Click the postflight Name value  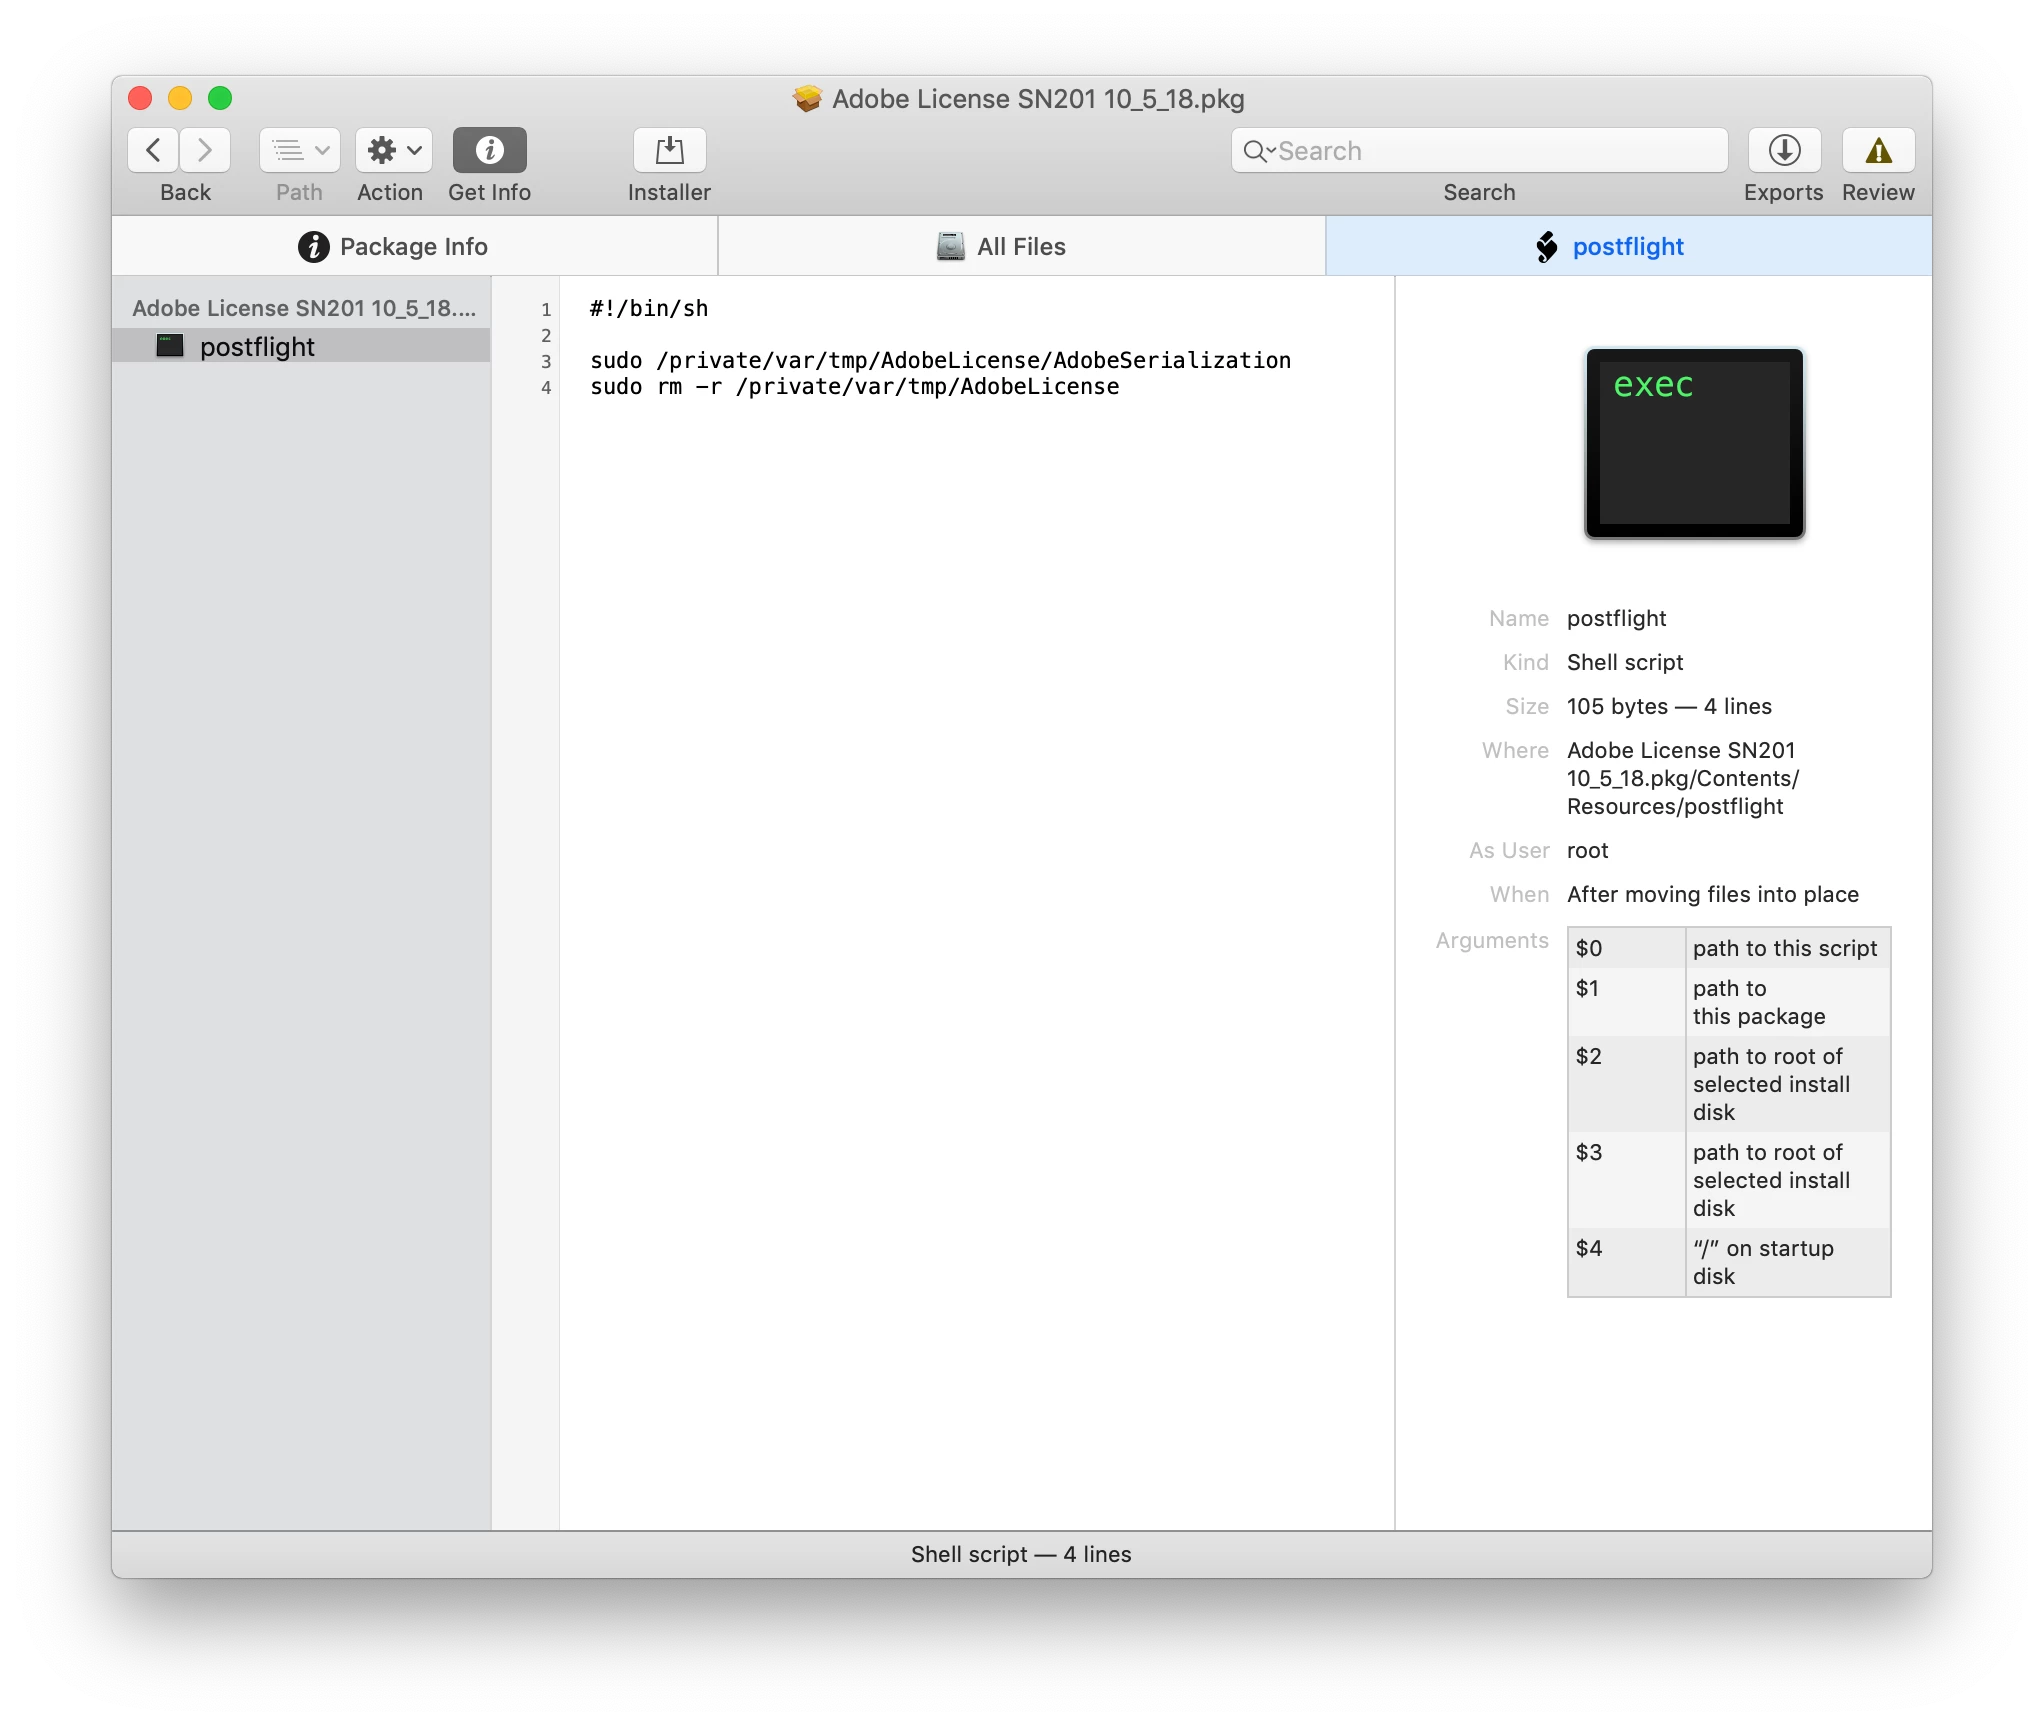[1616, 618]
